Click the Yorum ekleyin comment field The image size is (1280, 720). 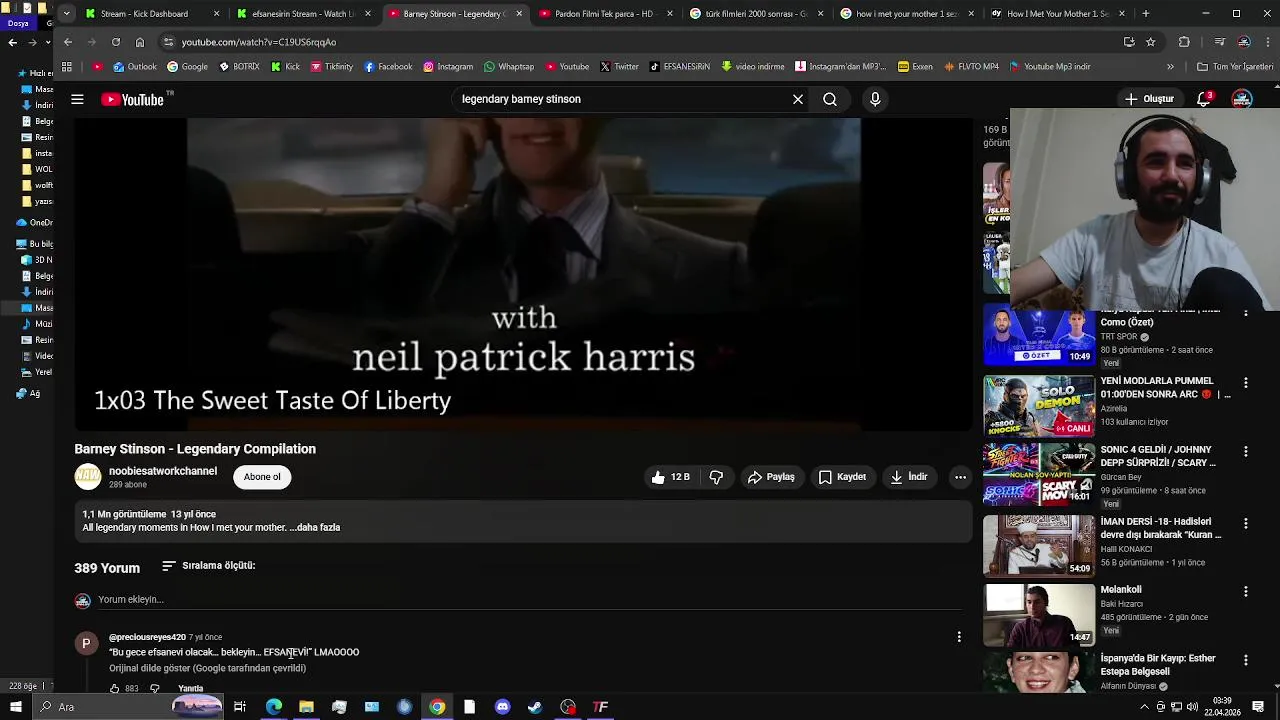click(x=530, y=600)
